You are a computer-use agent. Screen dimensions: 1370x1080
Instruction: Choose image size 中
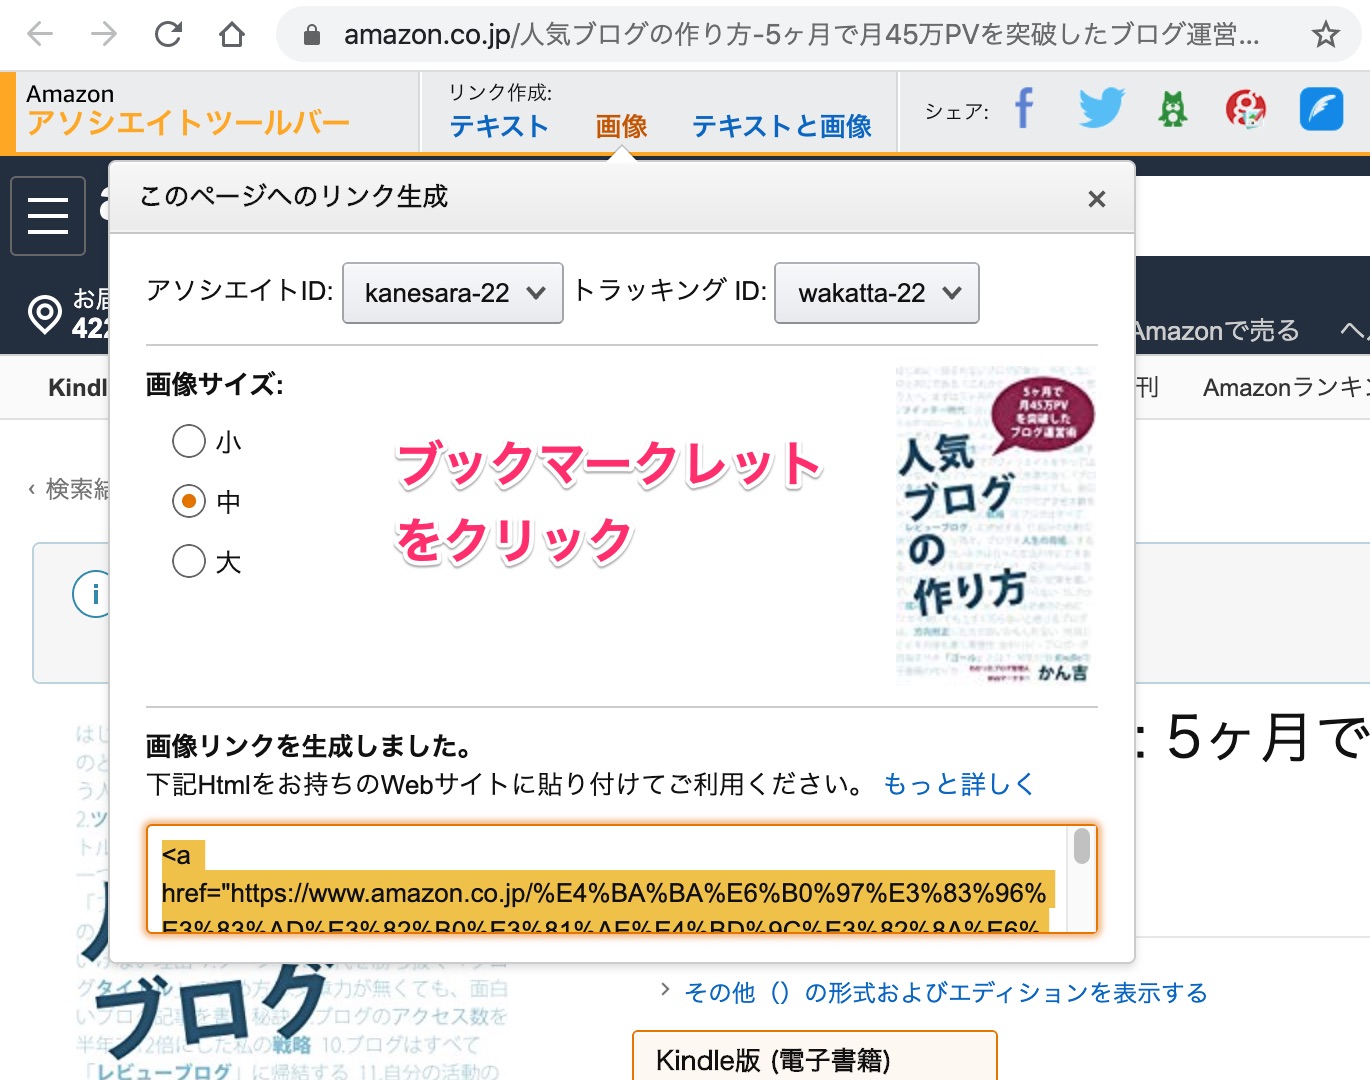[189, 501]
